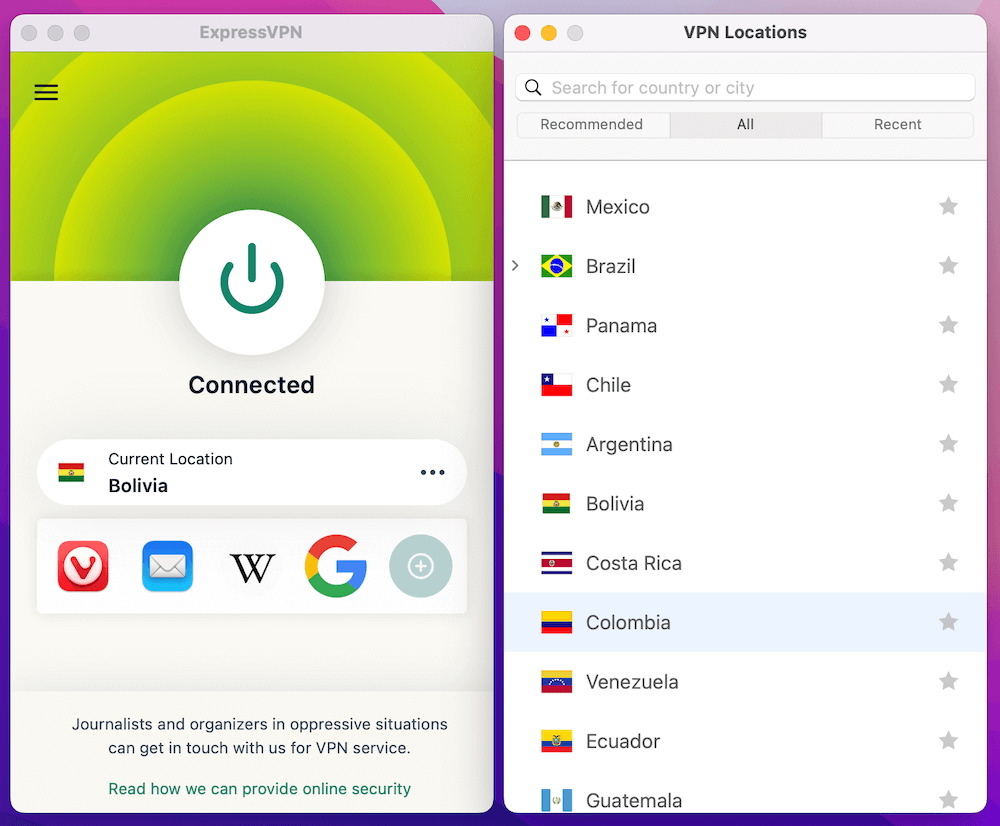Favorite Mexico with its star

click(948, 206)
